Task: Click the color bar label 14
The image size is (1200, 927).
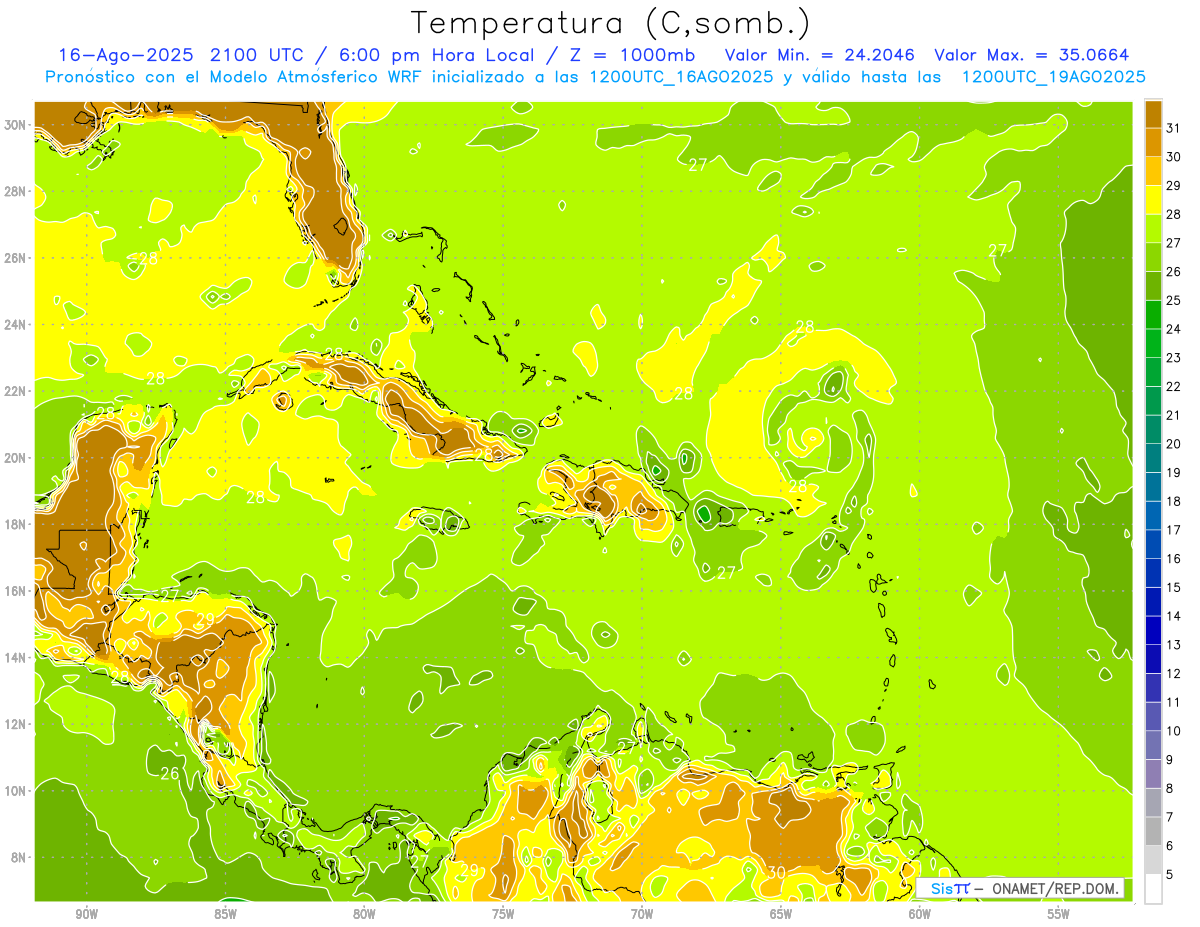Action: point(1173,616)
